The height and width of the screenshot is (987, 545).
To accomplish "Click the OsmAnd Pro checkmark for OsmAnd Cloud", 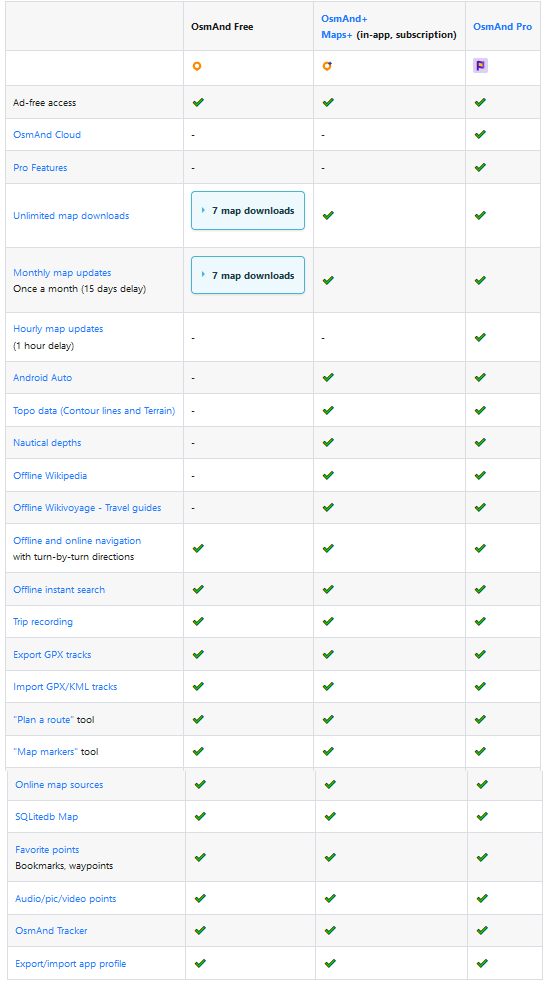I will coord(480,134).
